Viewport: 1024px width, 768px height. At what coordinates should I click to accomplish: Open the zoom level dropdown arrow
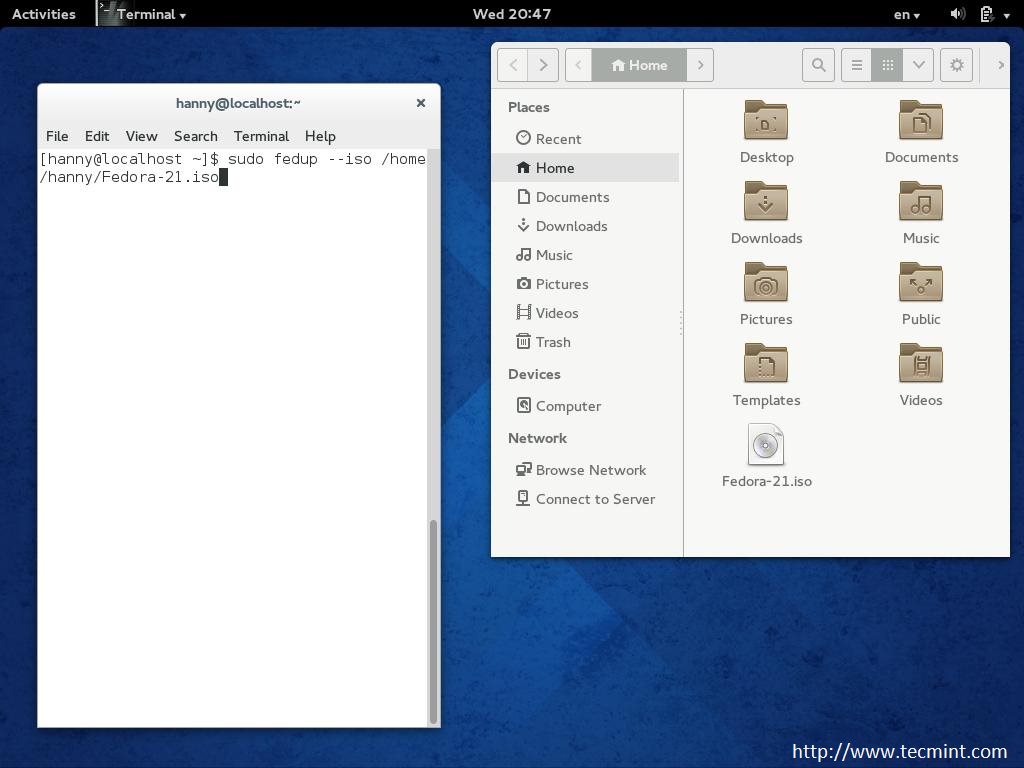click(918, 64)
